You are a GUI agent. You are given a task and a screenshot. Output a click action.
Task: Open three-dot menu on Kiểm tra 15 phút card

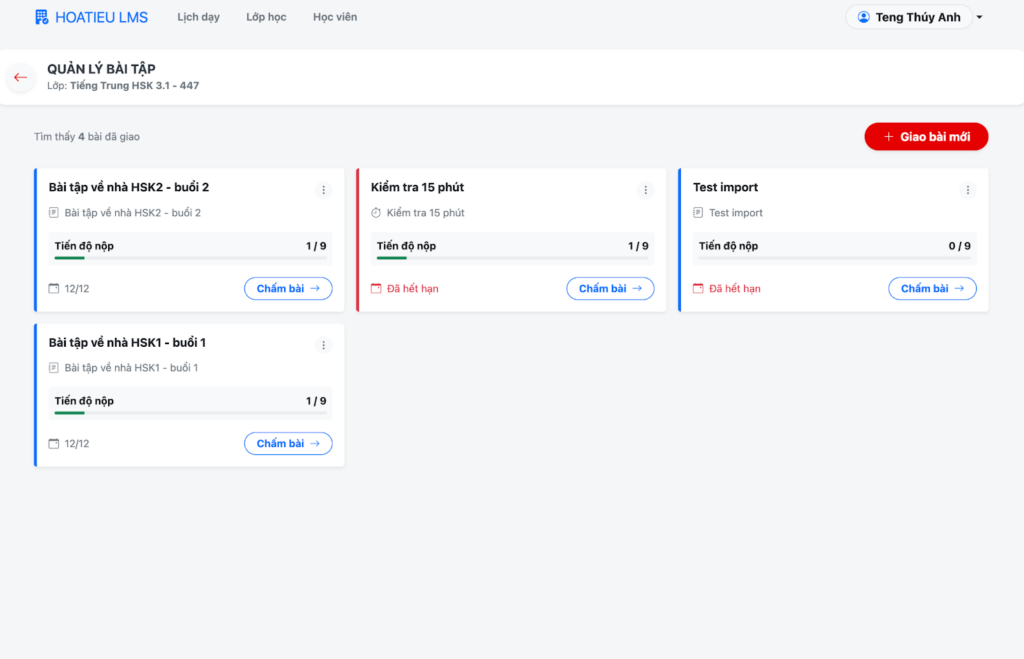[x=645, y=190]
